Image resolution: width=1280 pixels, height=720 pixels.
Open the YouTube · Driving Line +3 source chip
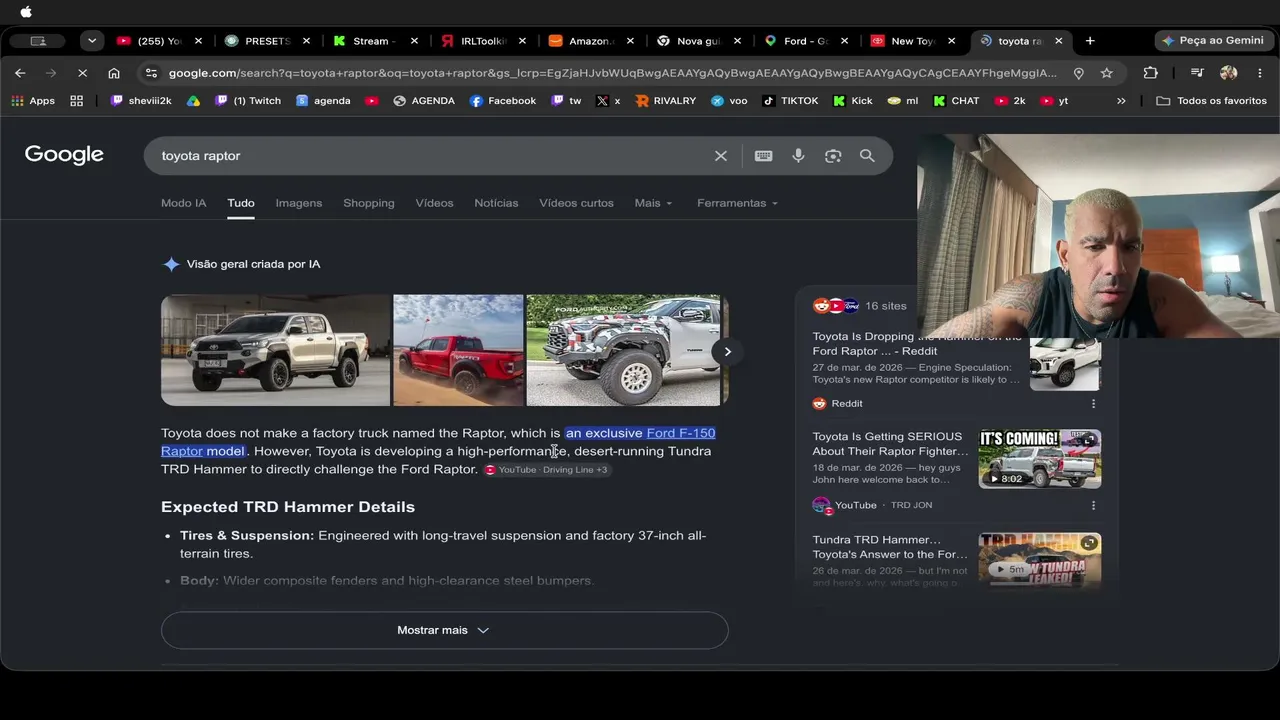[547, 470]
